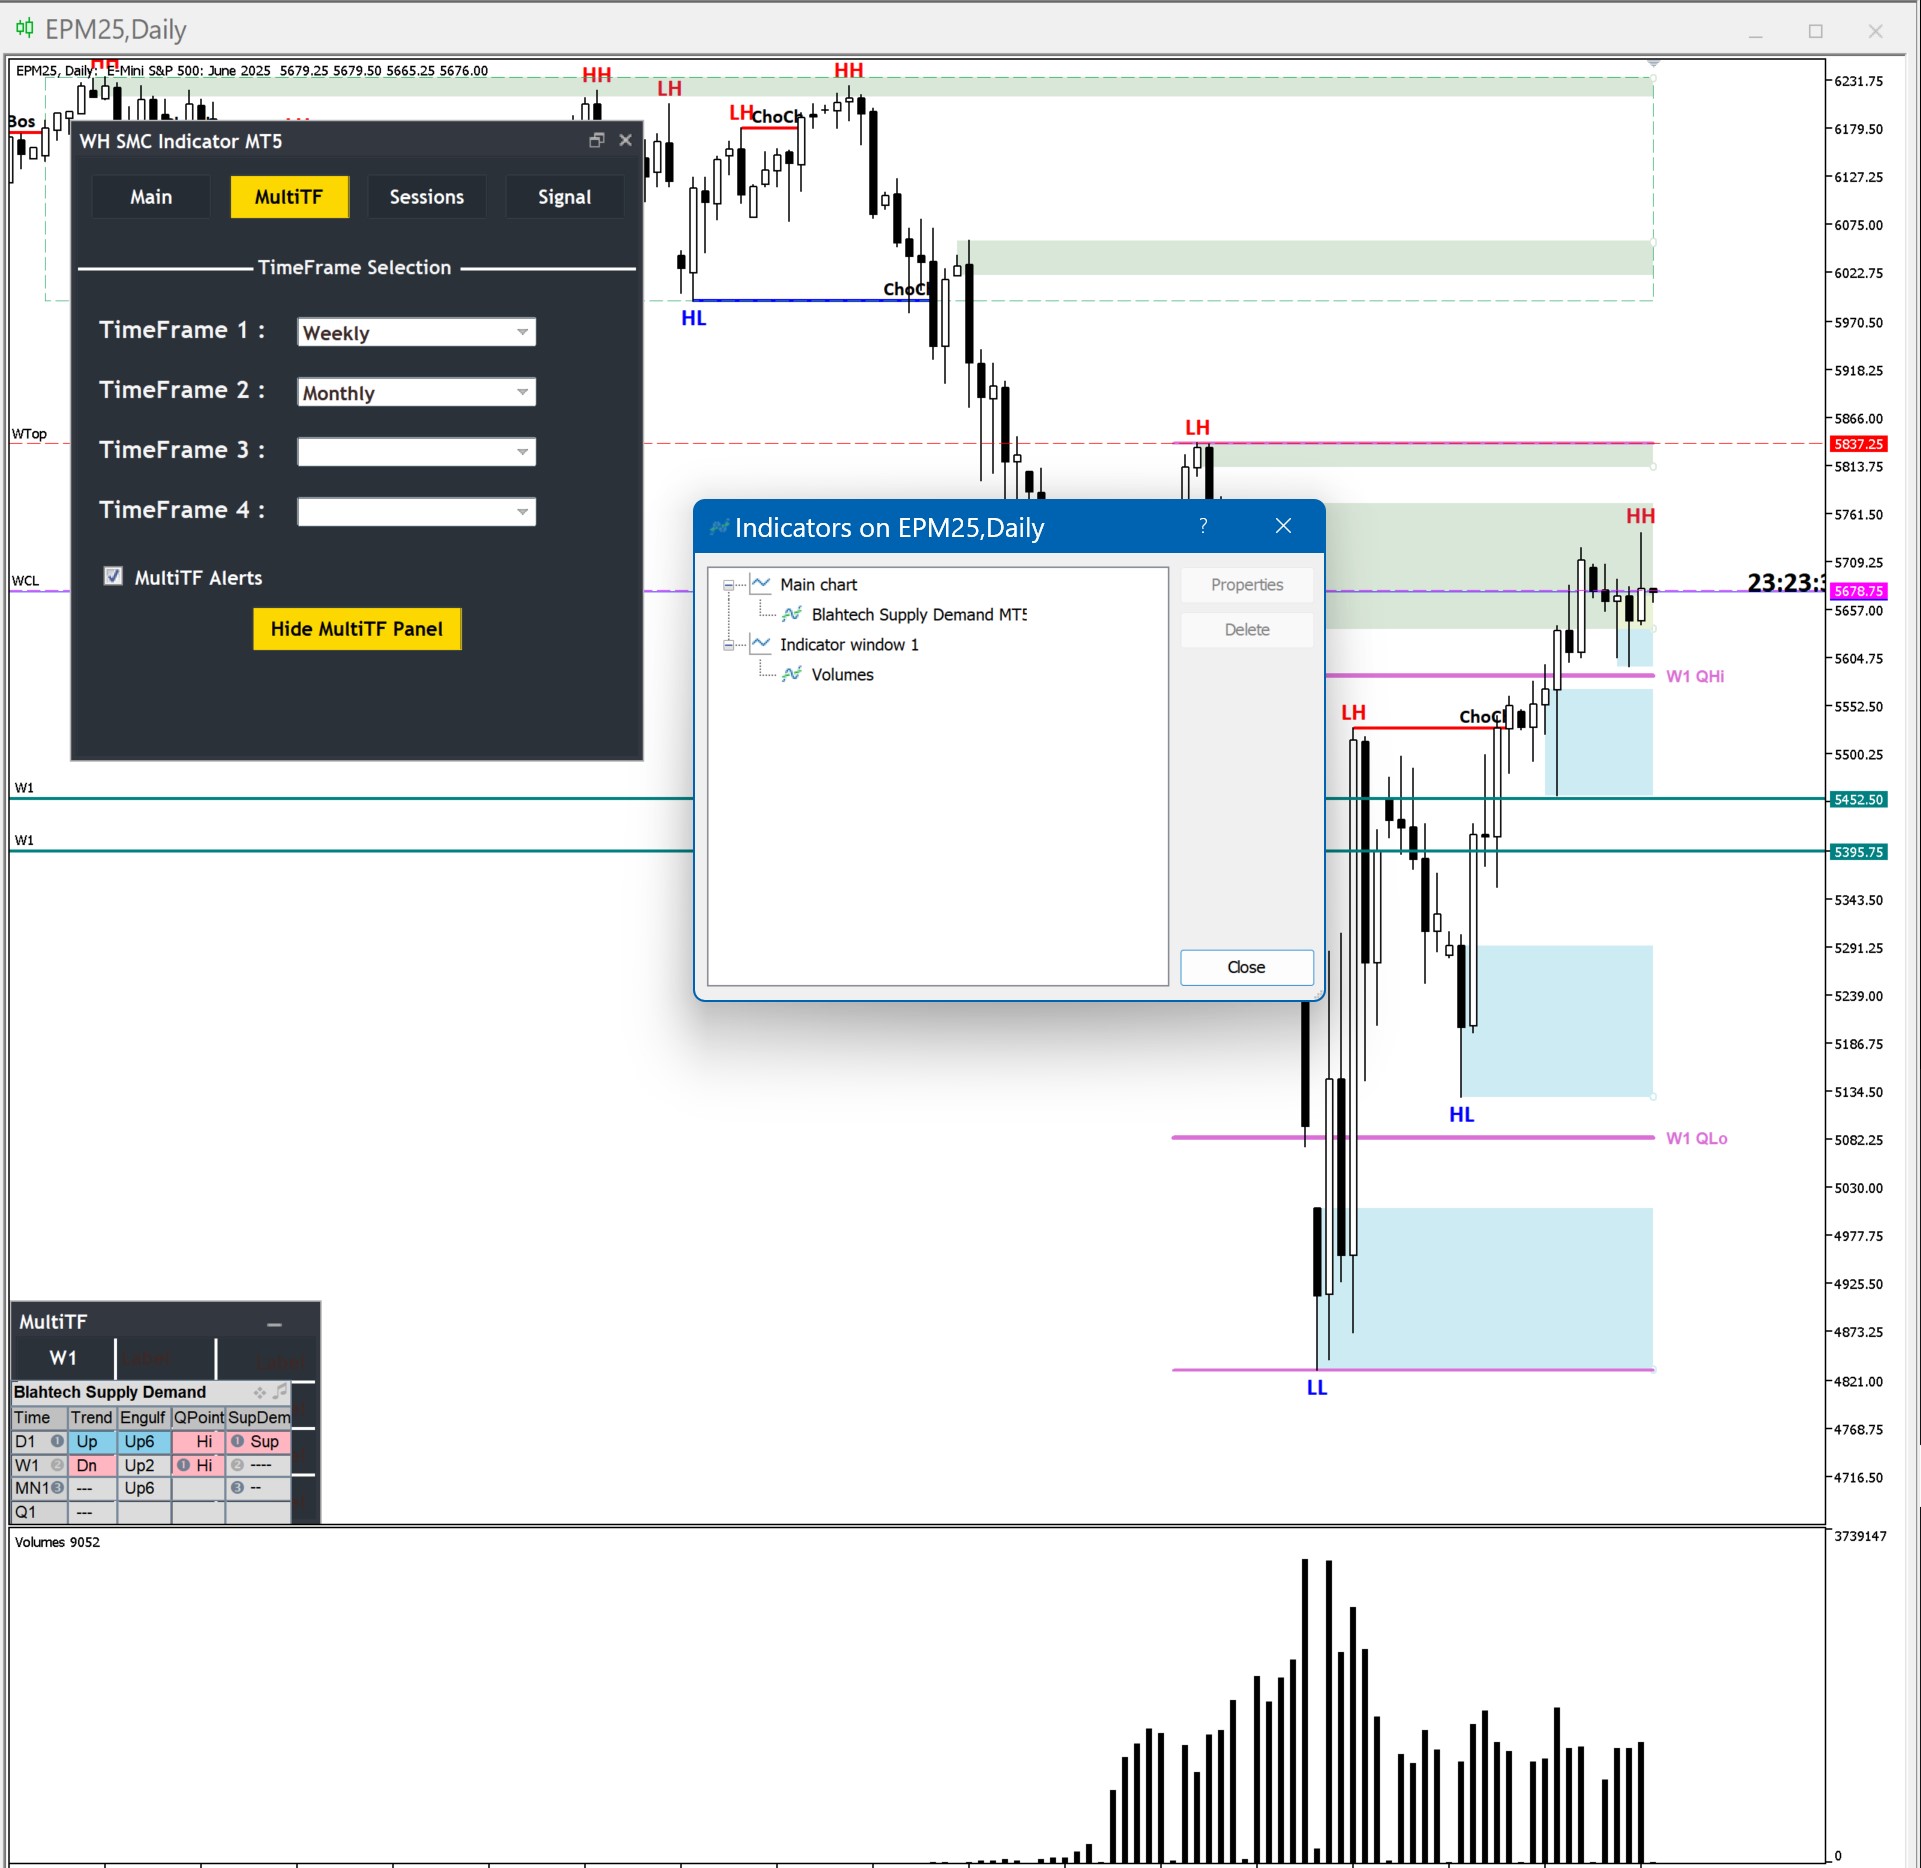Viewport: 1921px width, 1868px height.
Task: Click the pink 5678.75 price label on axis
Action: click(x=1858, y=591)
